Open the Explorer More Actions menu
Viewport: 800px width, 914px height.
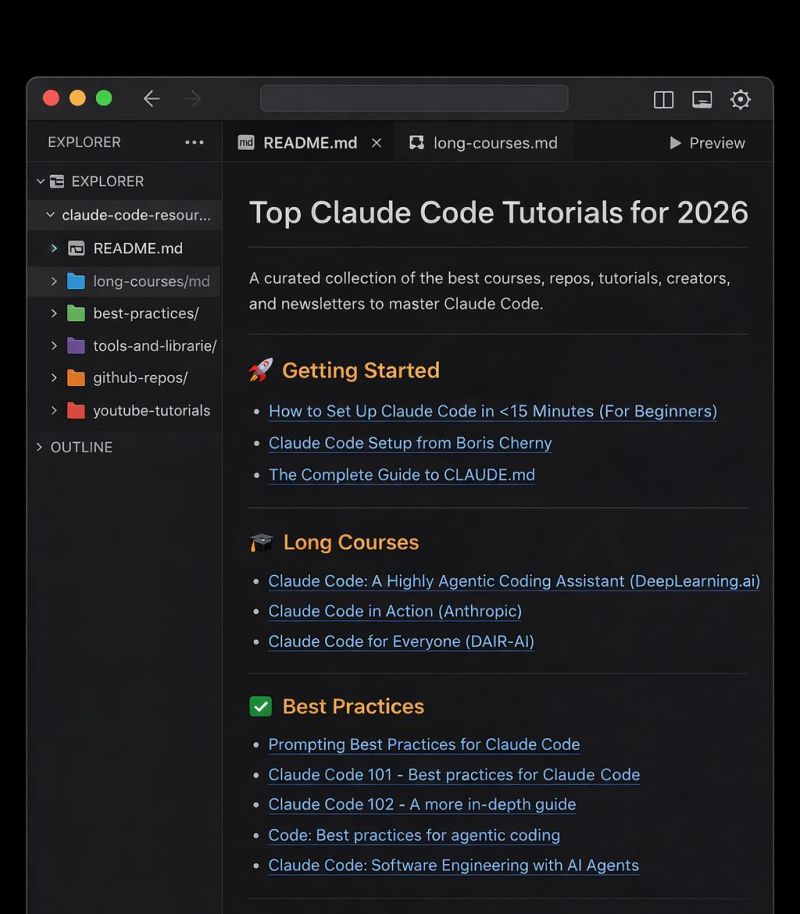194,143
